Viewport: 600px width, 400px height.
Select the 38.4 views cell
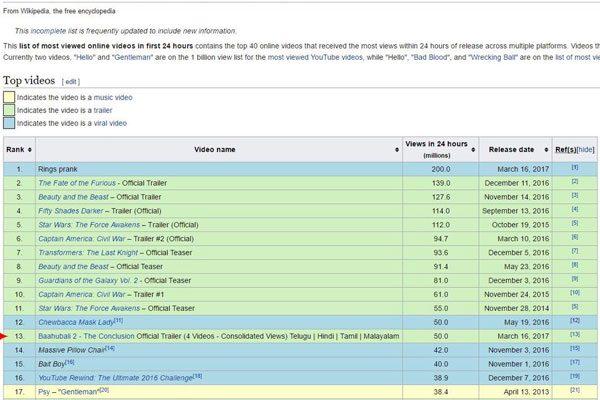click(x=440, y=392)
